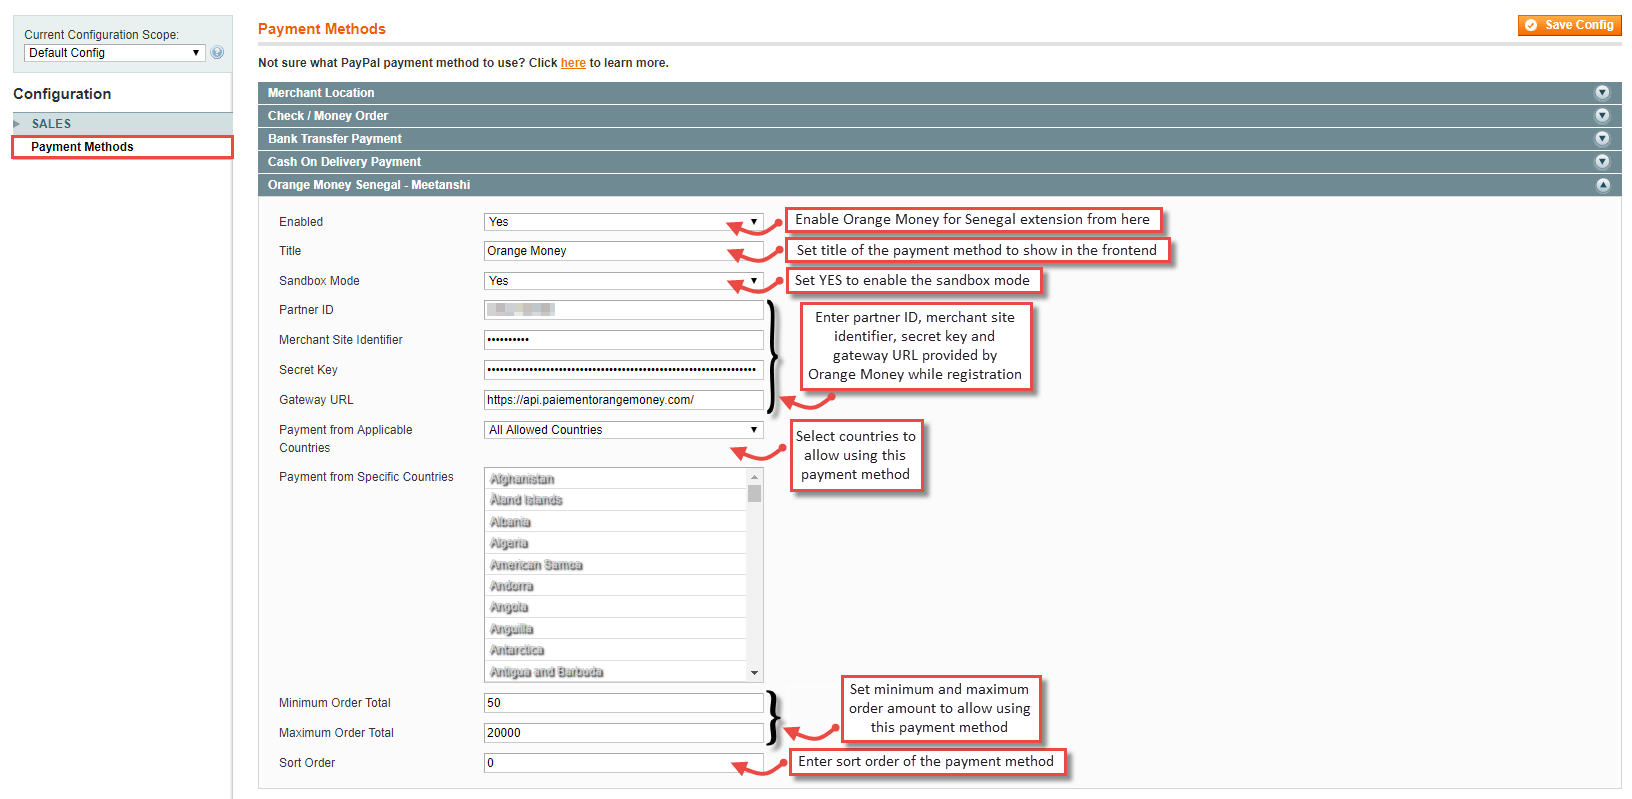Expand the SALES section in sidebar
Screen dimensions: 1632x799
(122, 124)
